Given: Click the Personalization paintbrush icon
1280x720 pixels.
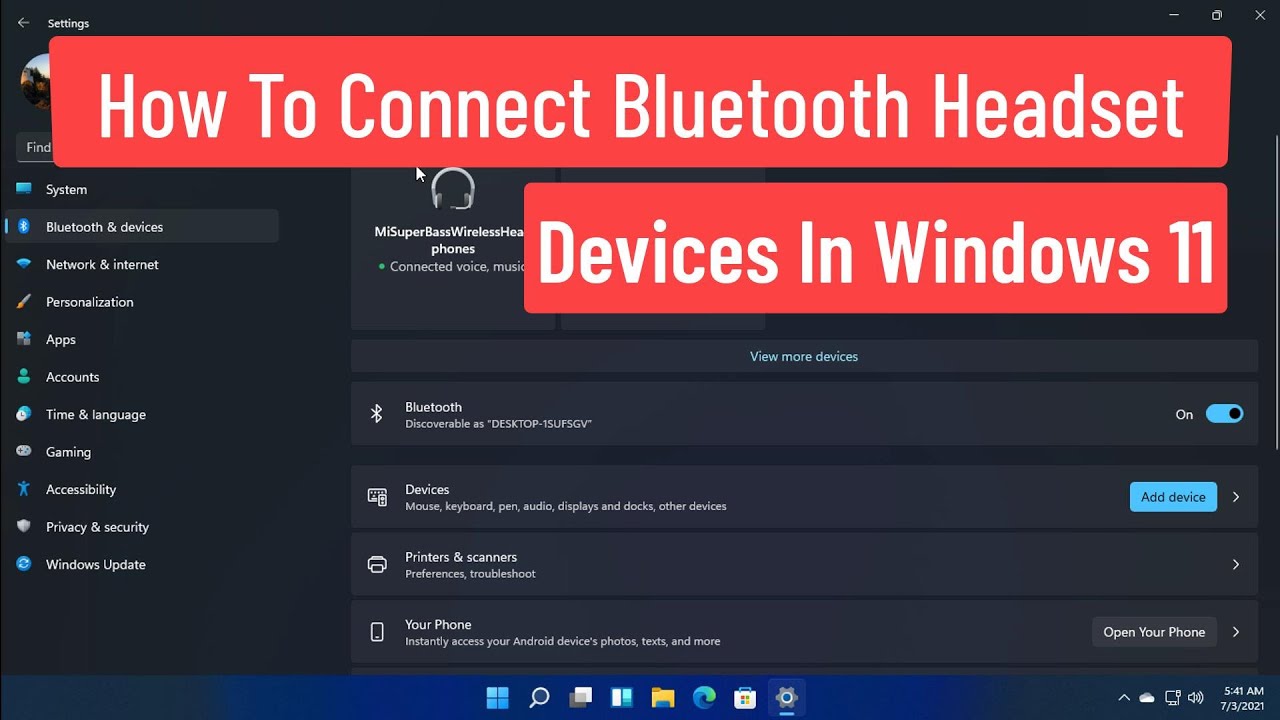Looking at the screenshot, I should click(24, 302).
